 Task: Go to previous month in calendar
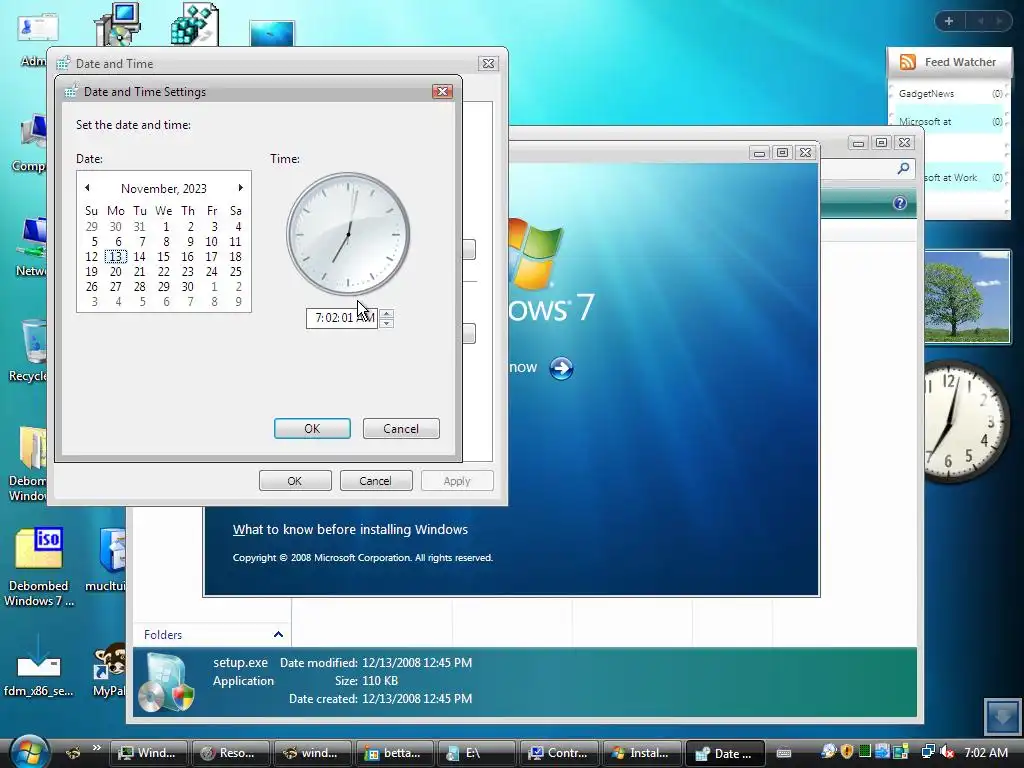click(87, 188)
